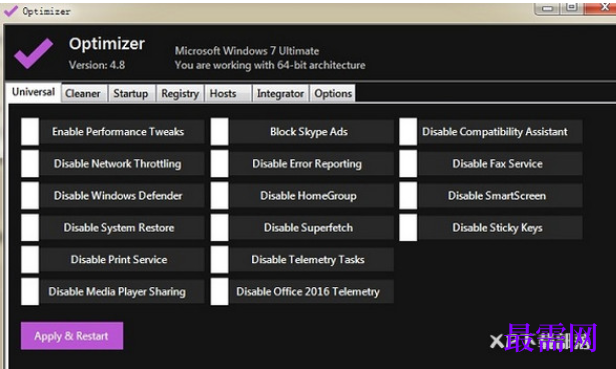Tick the Disable Superfetch checkbox
Screen dimensions: 616x369
tap(219, 228)
